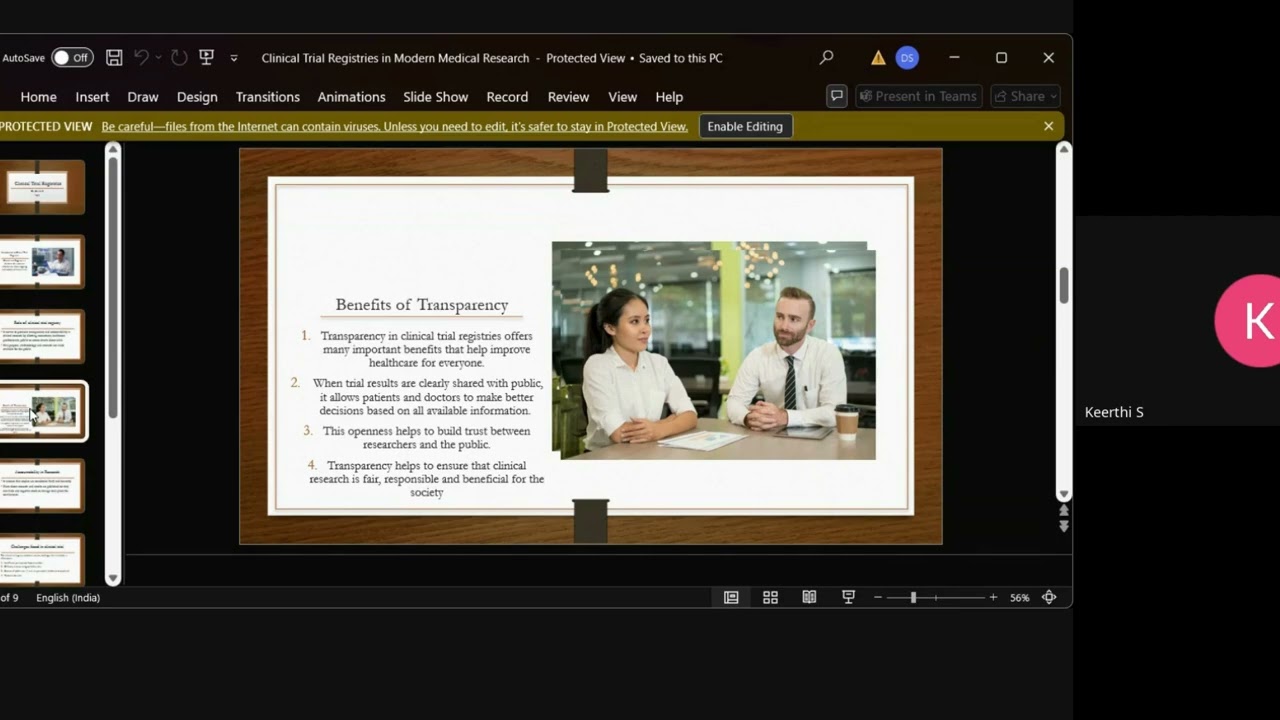Viewport: 1280px width, 720px height.
Task: Open the Slide Show tab
Action: (x=435, y=97)
